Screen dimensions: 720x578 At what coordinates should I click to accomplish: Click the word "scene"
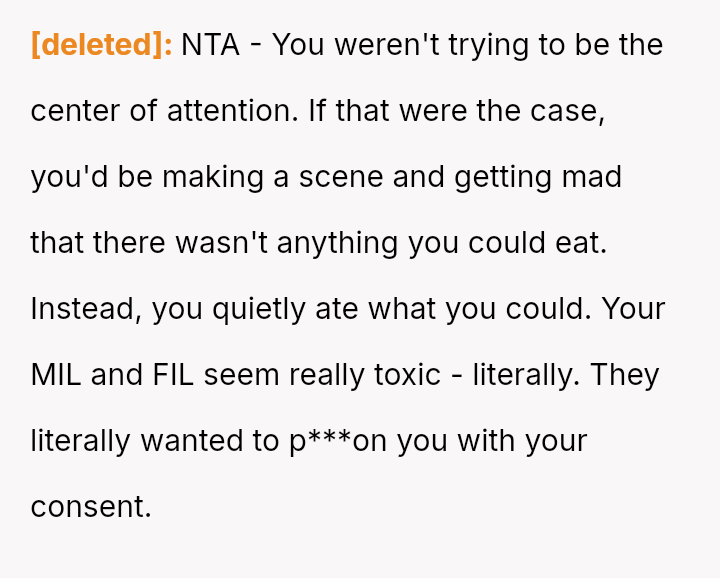(338, 177)
